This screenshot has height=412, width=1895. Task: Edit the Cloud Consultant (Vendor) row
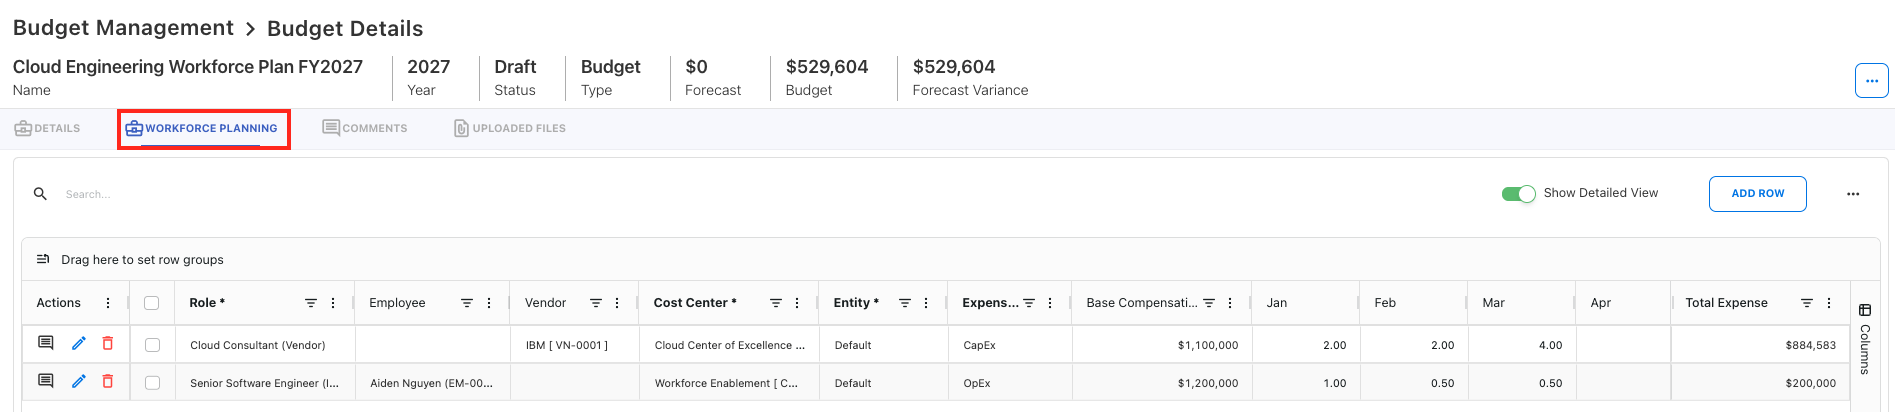(79, 344)
